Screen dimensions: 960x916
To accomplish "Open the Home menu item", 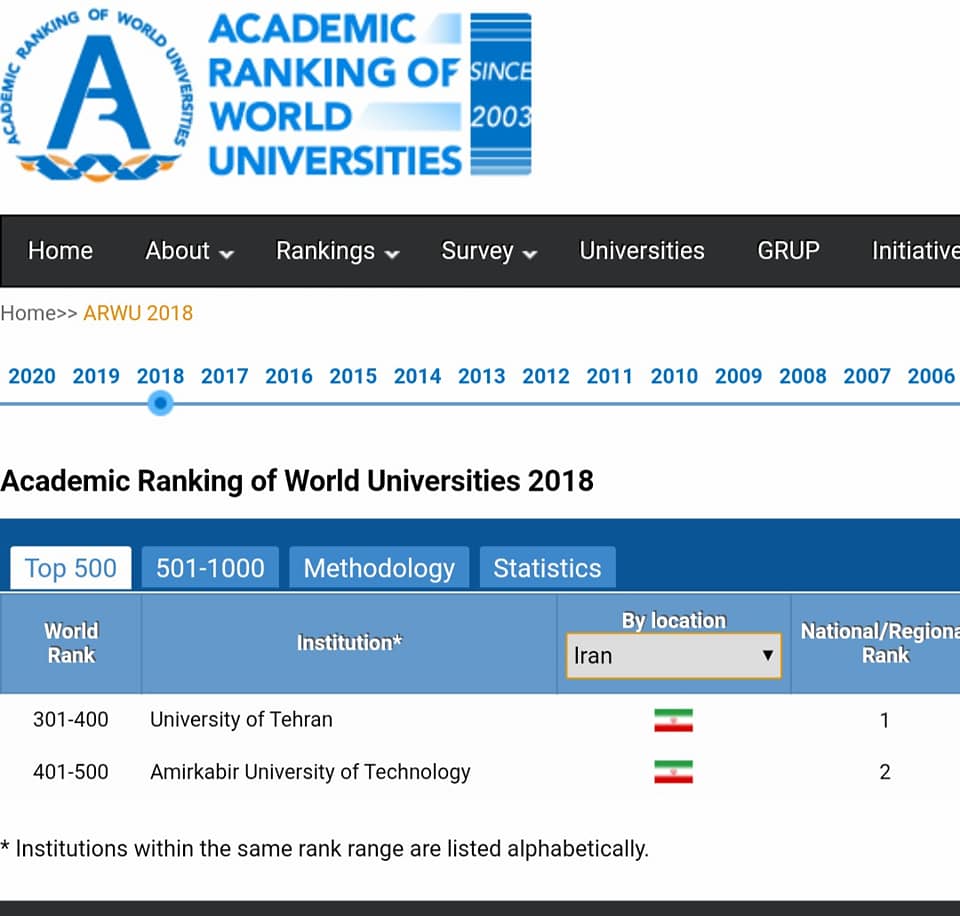I will 60,250.
